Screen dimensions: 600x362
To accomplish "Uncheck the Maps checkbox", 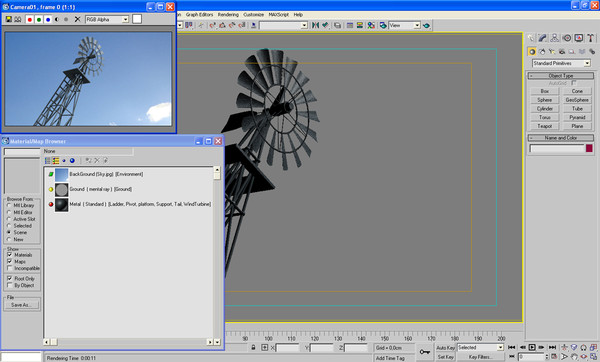I will coord(10,262).
